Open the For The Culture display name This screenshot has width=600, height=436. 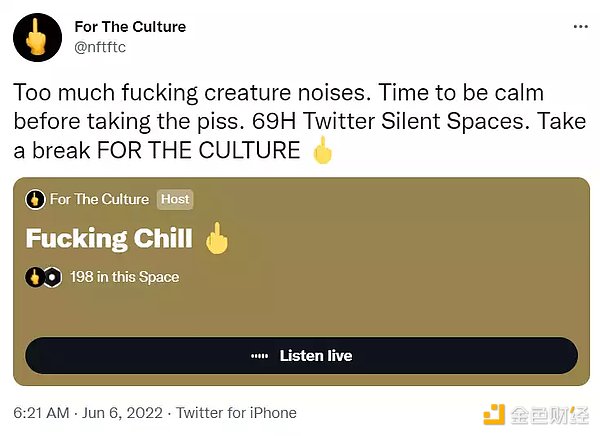pos(130,27)
